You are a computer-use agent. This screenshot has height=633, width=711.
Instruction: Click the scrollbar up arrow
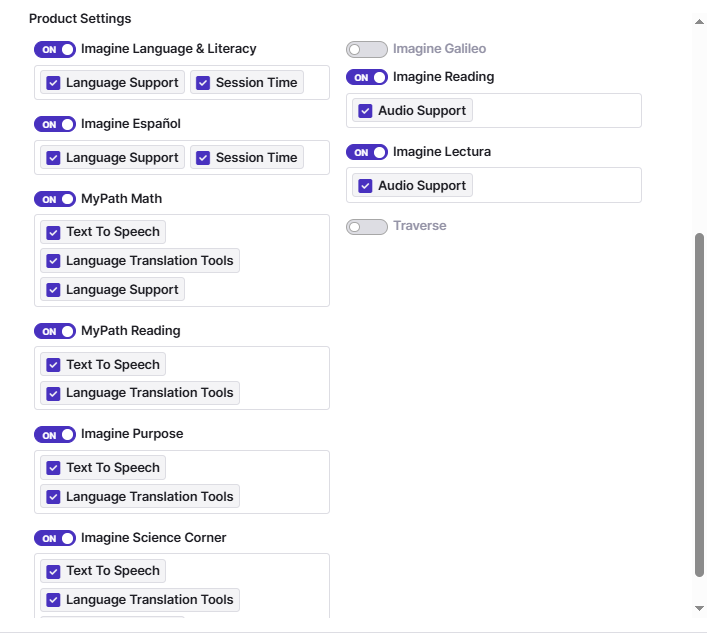pos(699,20)
